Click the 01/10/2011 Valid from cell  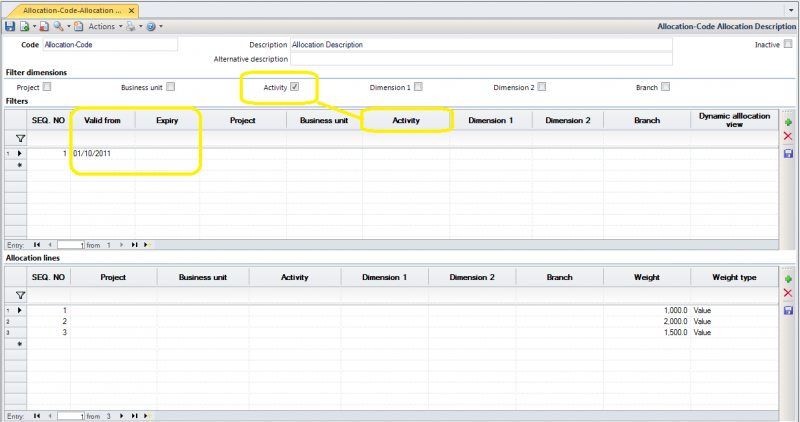pyautogui.click(x=103, y=153)
